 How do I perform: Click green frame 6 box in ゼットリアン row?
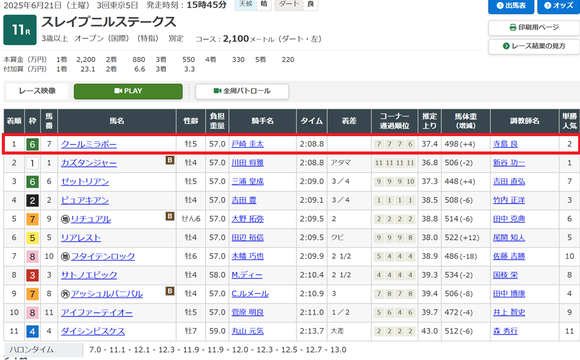coord(32,182)
